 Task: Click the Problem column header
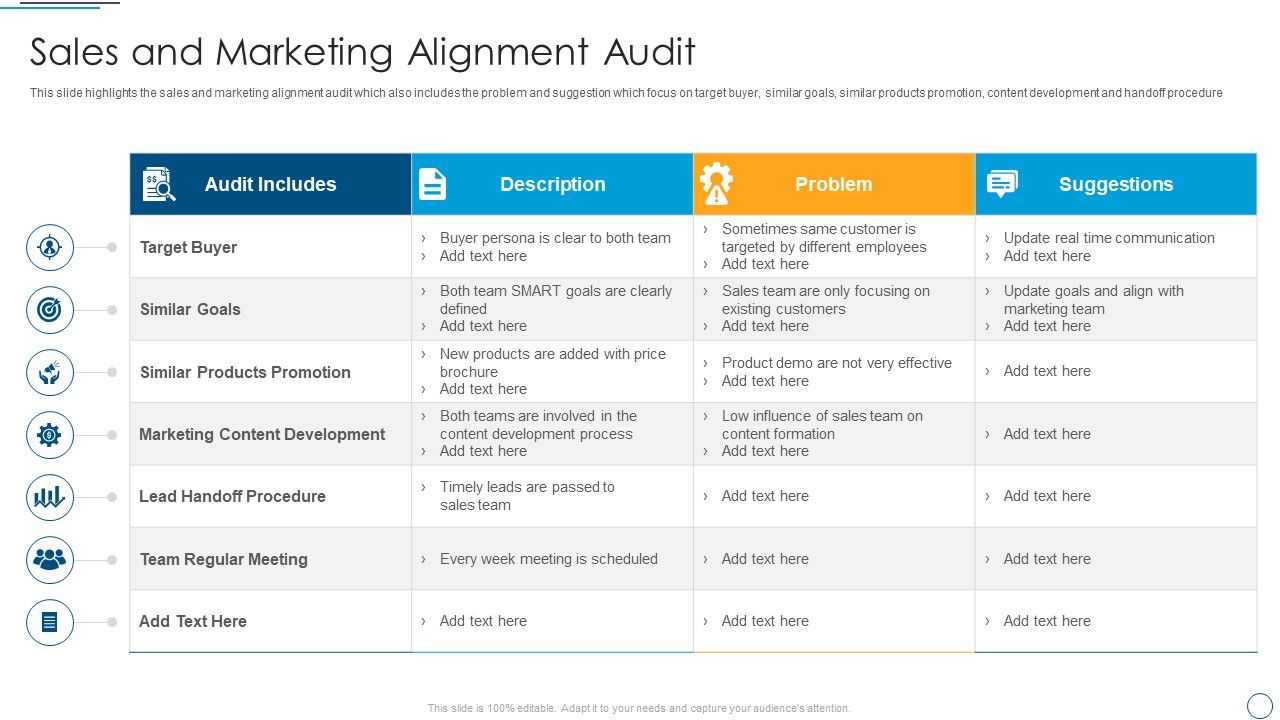point(834,184)
